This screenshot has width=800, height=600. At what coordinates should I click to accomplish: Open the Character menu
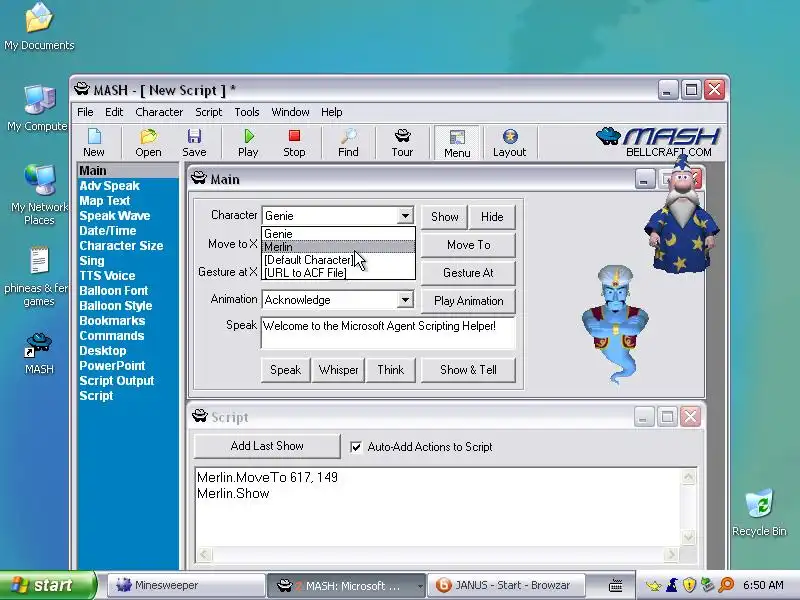tap(159, 112)
